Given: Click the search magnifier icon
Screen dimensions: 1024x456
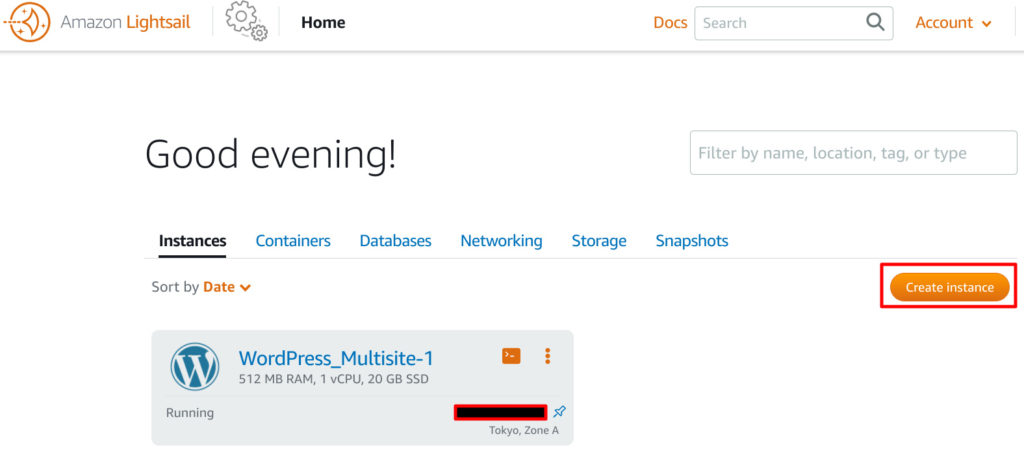Looking at the screenshot, I should pos(875,22).
